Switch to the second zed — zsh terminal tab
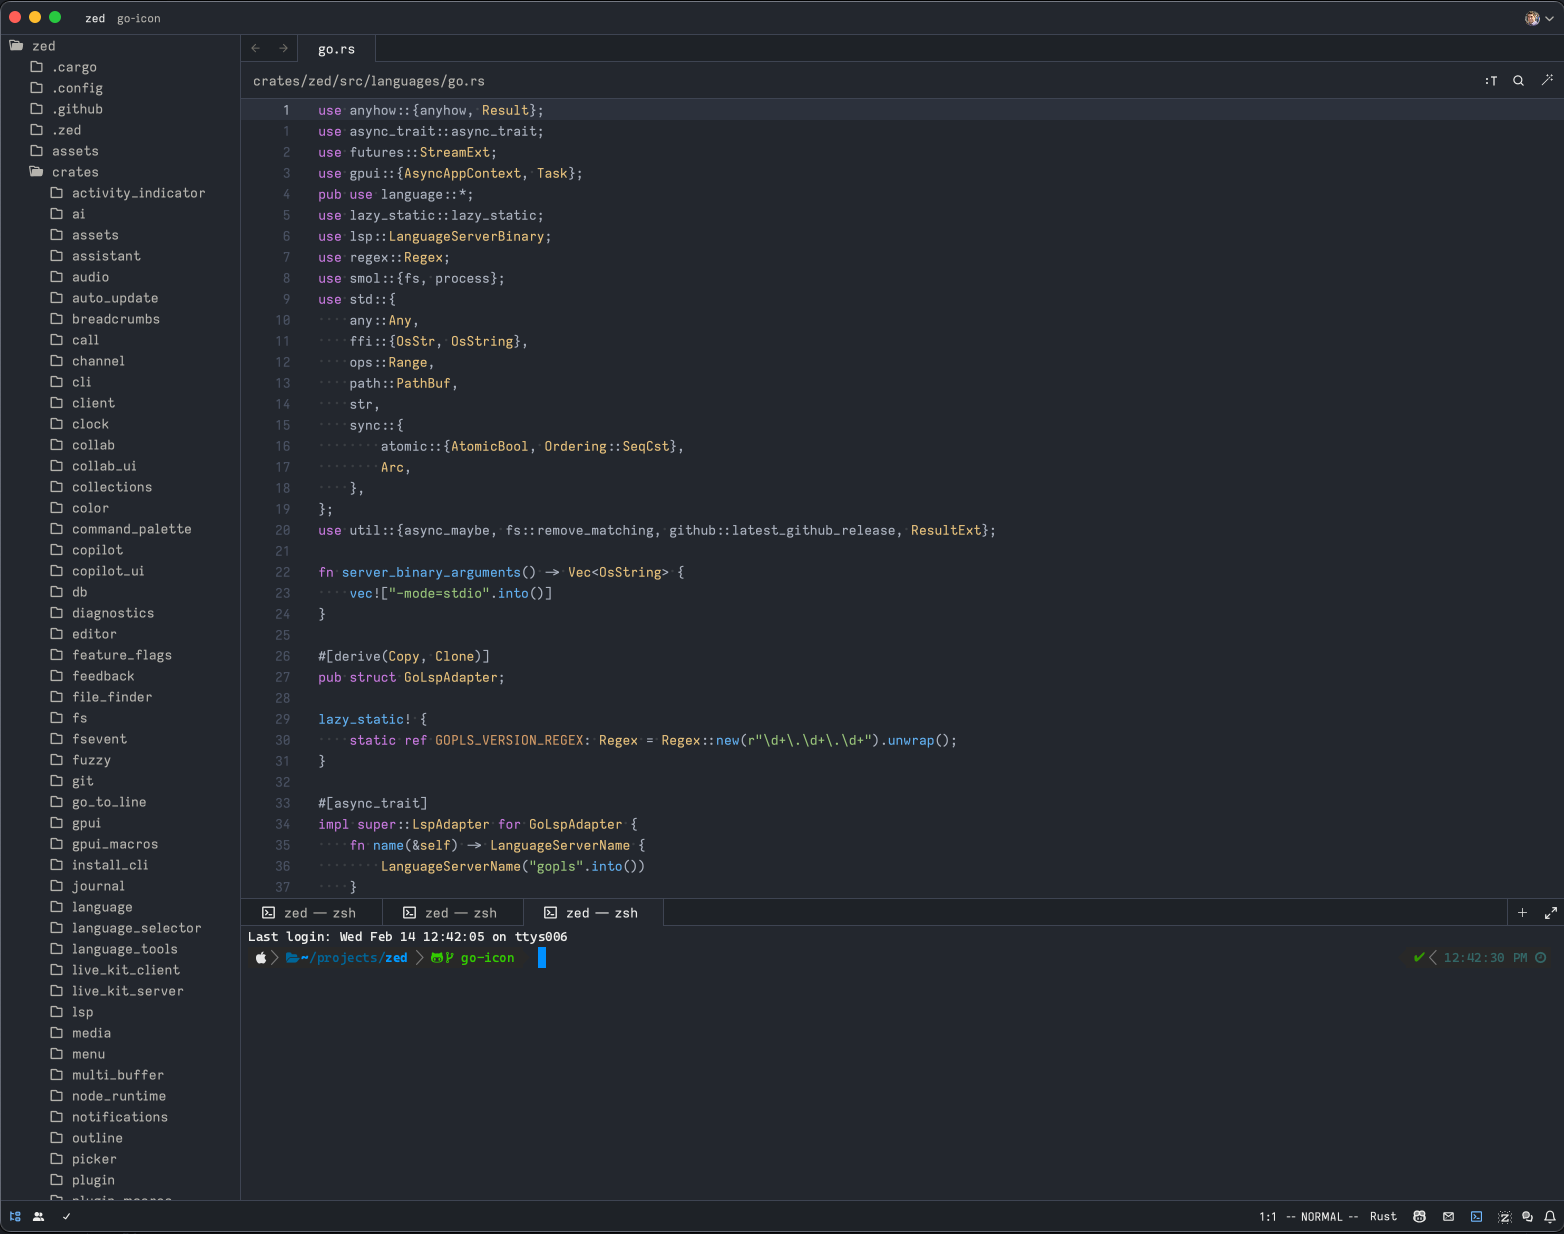1564x1234 pixels. (452, 913)
